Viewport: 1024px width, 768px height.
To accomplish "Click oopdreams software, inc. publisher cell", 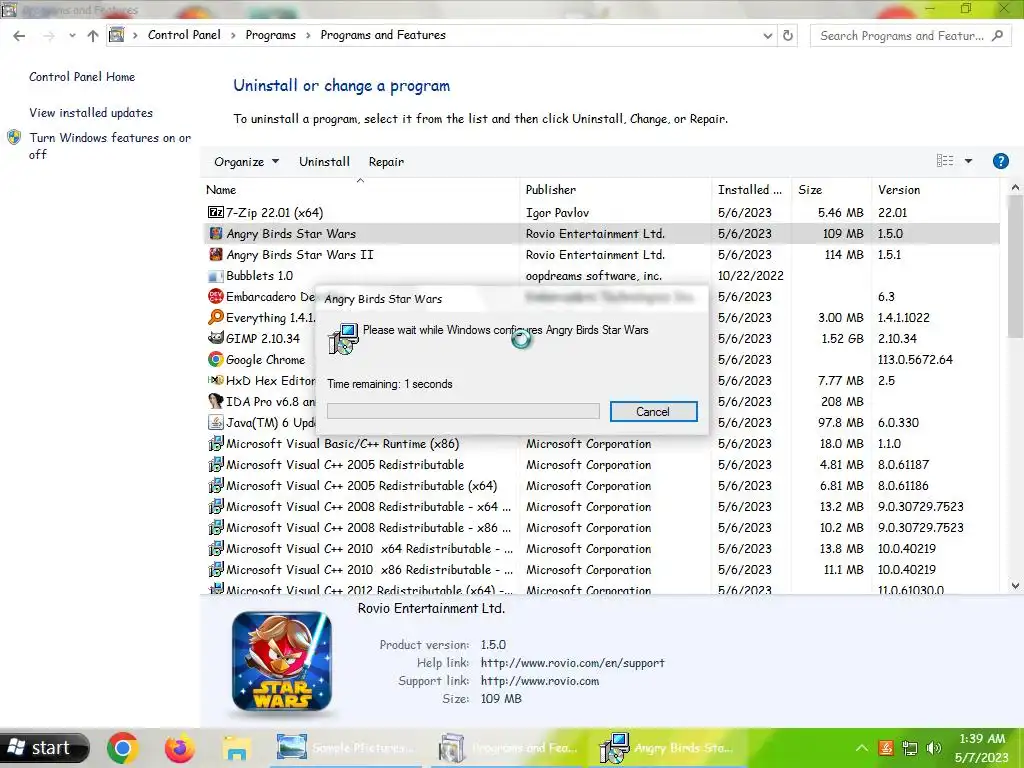I will click(594, 276).
